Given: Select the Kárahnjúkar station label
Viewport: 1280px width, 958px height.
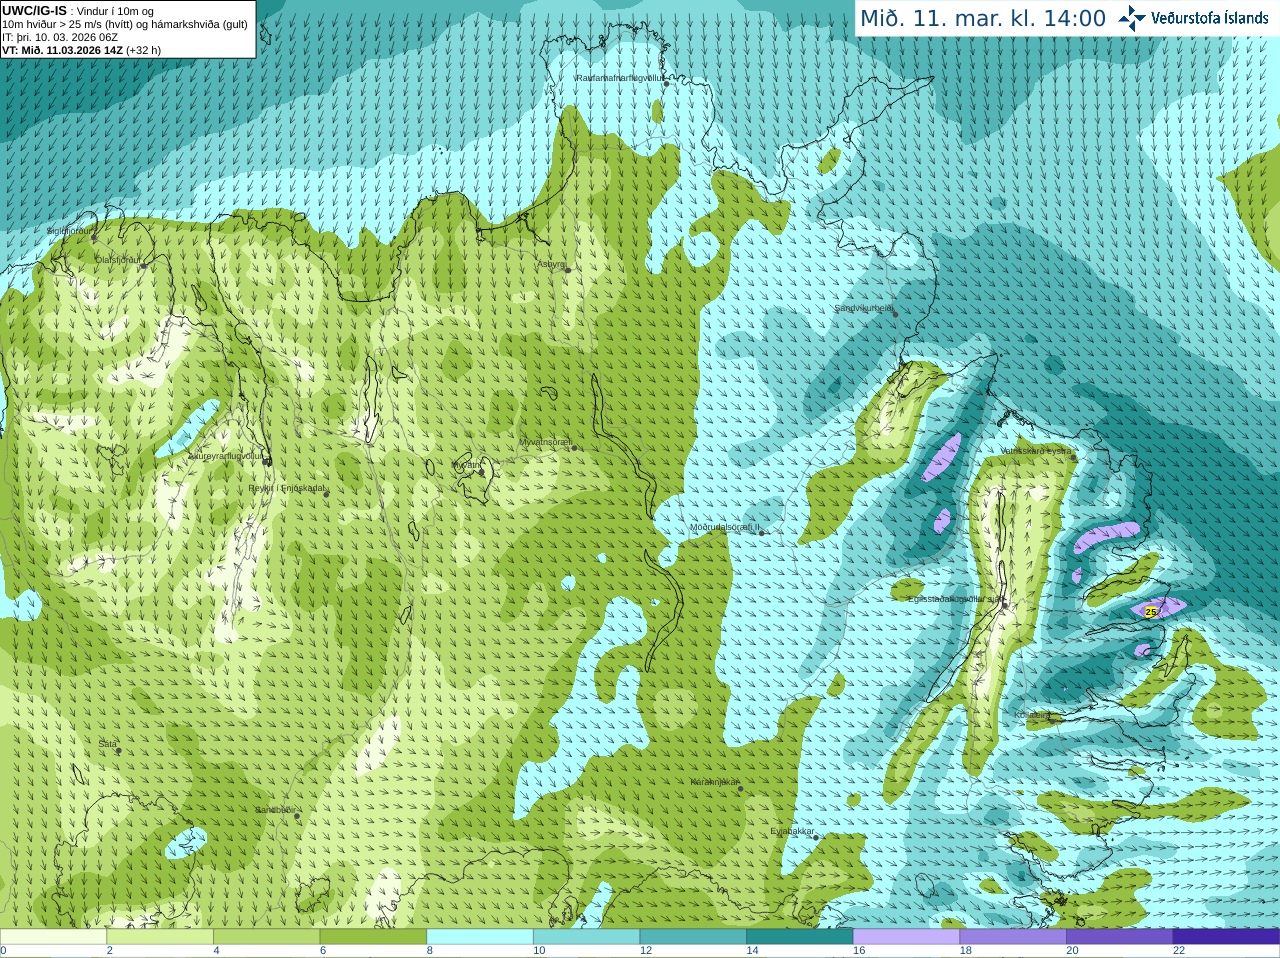Looking at the screenshot, I should pos(715,782).
